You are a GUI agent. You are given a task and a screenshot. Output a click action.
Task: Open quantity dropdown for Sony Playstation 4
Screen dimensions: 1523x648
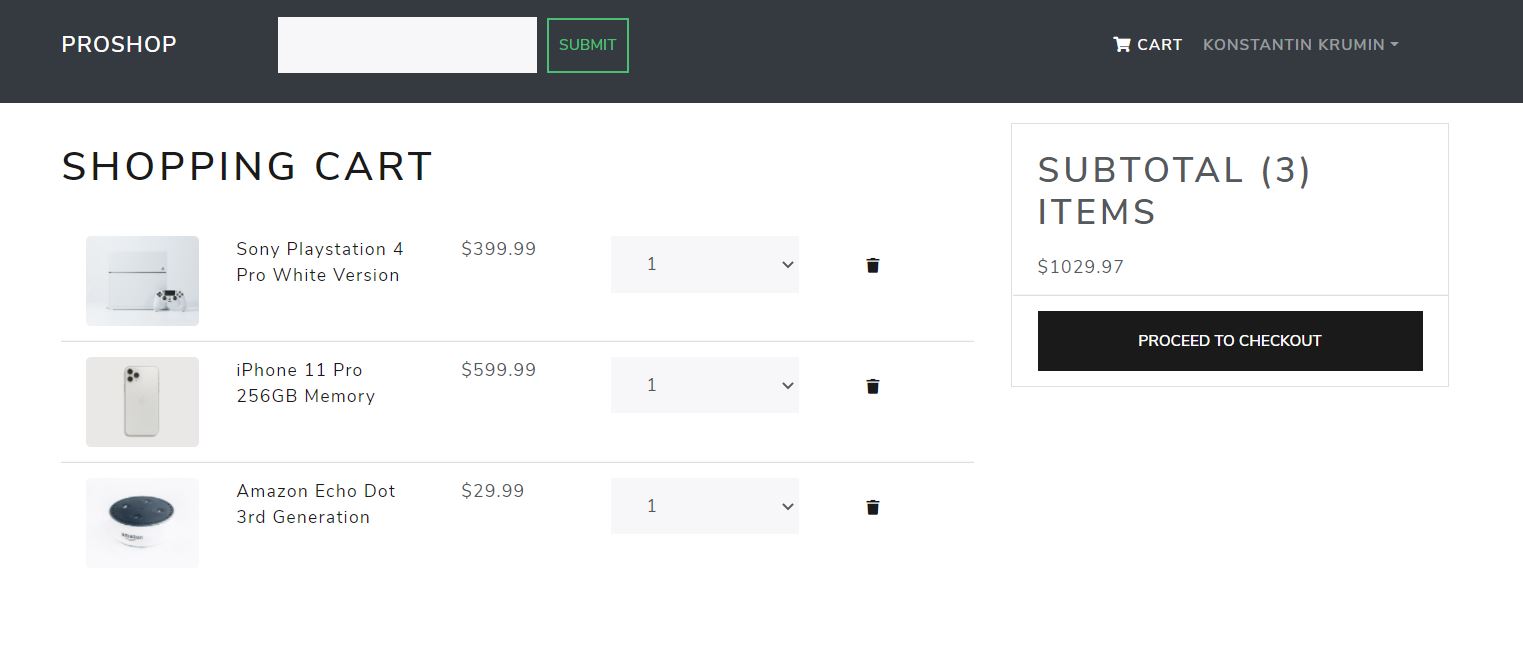click(704, 265)
